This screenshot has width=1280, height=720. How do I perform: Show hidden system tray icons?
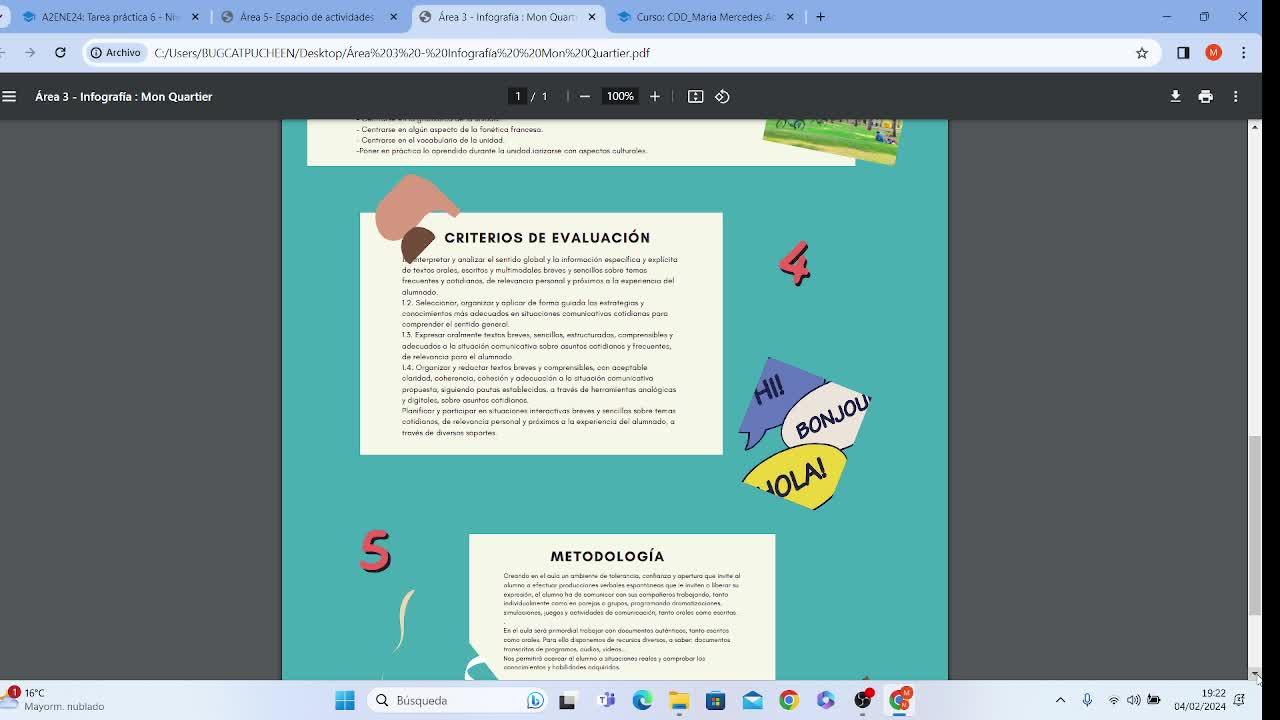coord(1060,700)
